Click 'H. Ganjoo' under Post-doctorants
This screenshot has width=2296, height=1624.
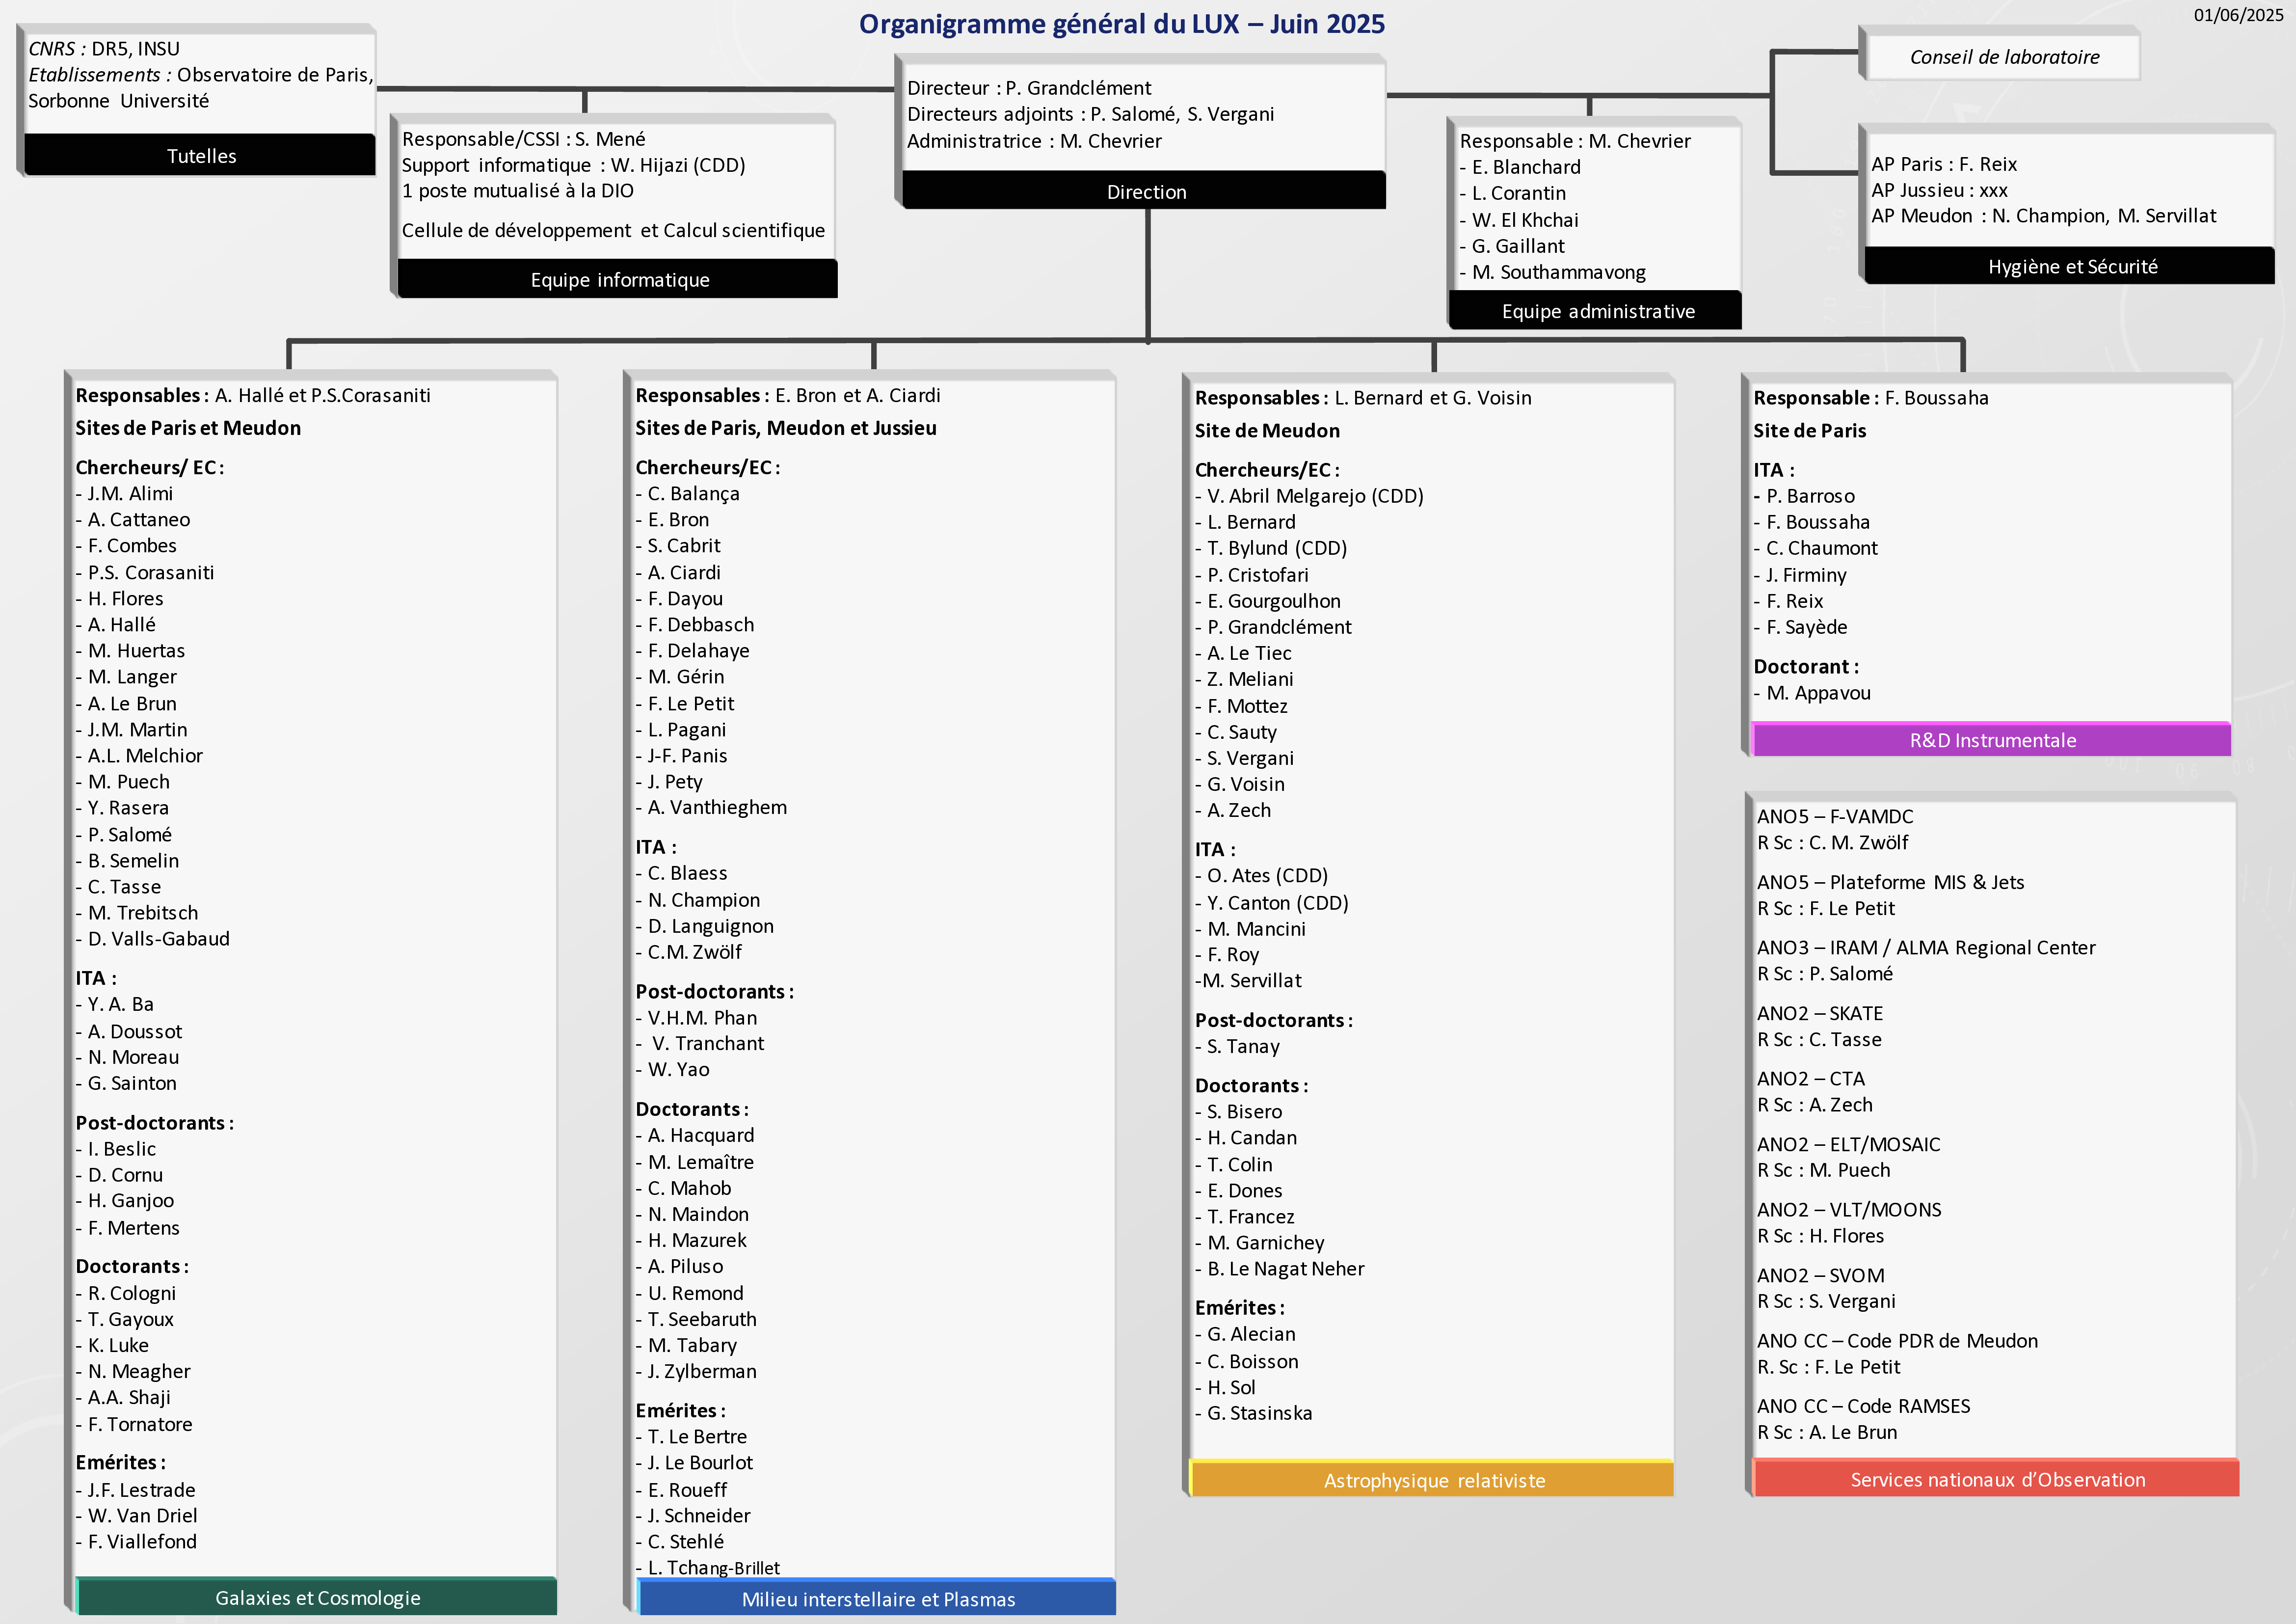tap(124, 1201)
